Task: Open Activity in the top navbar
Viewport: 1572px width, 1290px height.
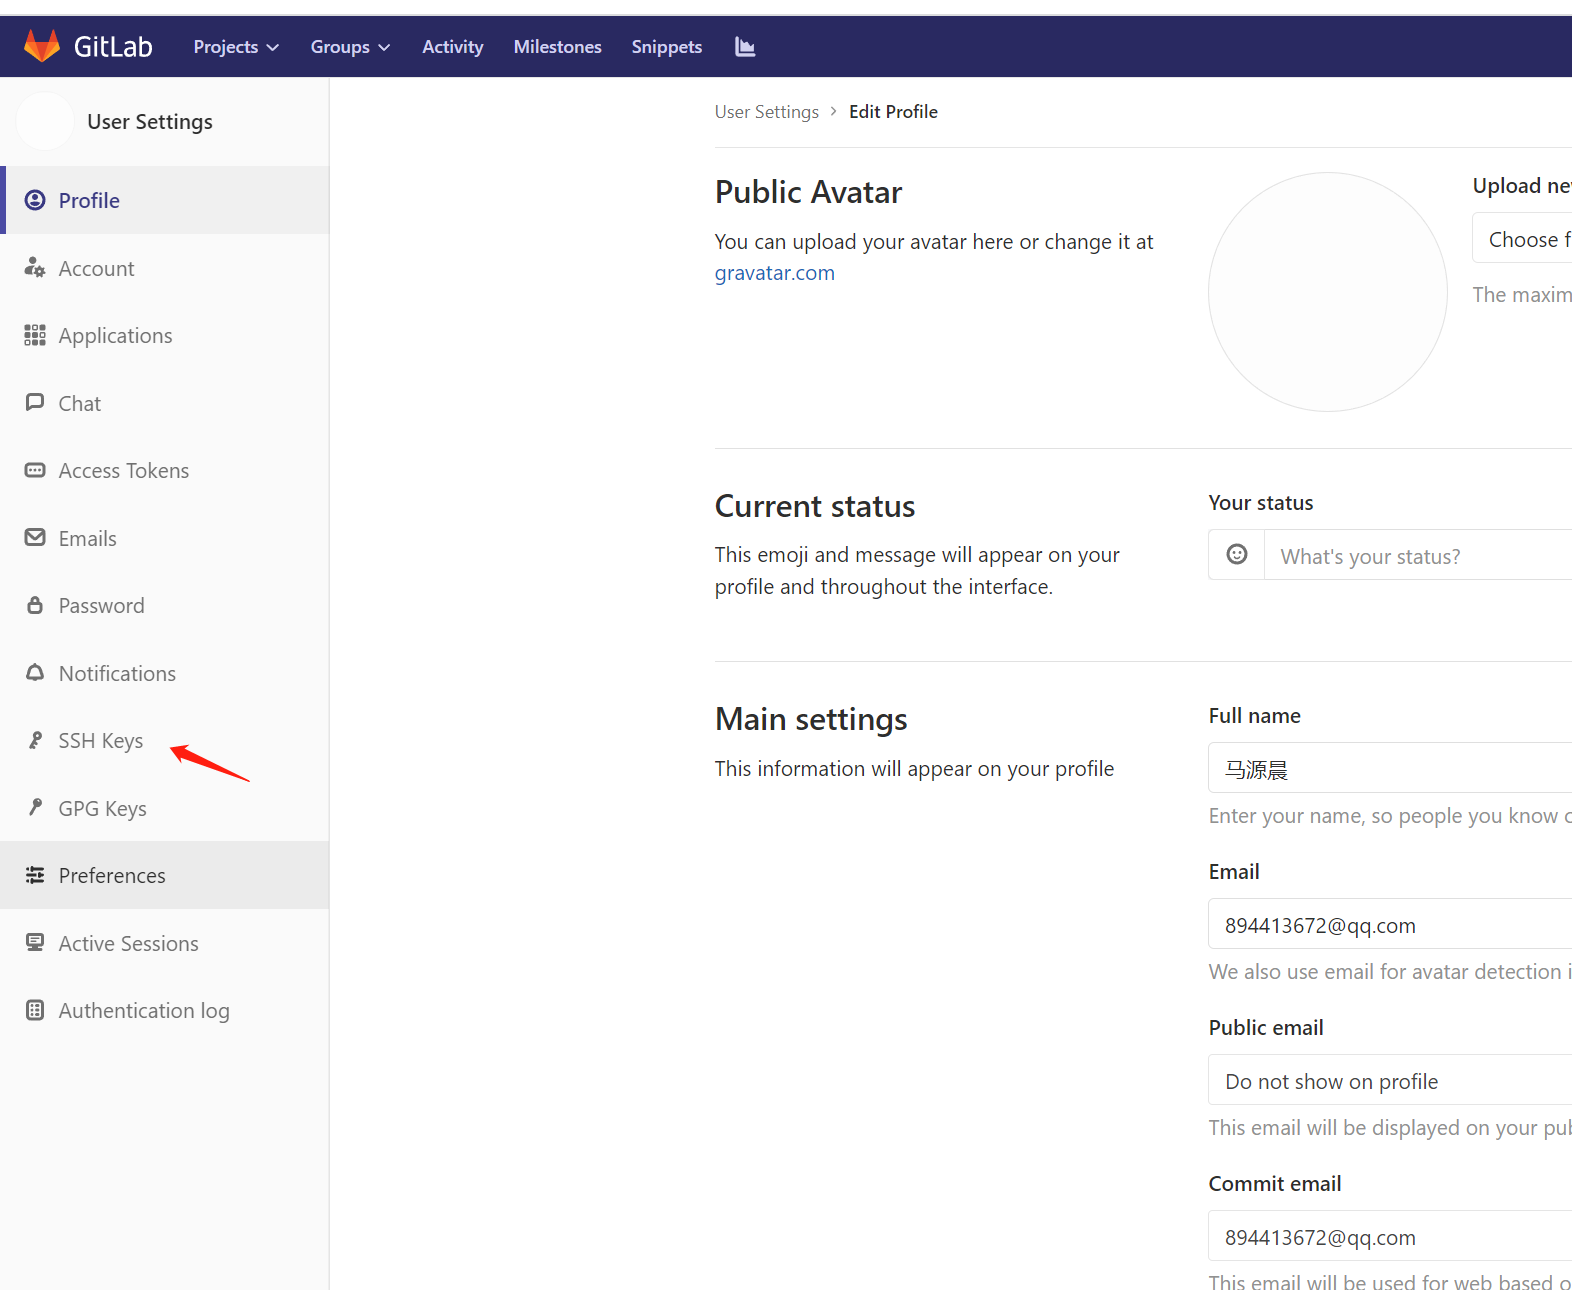Action: tap(452, 47)
